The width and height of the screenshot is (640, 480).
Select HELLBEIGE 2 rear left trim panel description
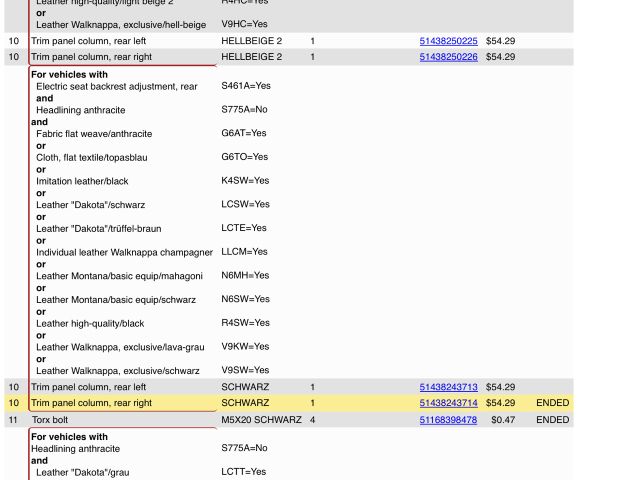[x=88, y=41]
